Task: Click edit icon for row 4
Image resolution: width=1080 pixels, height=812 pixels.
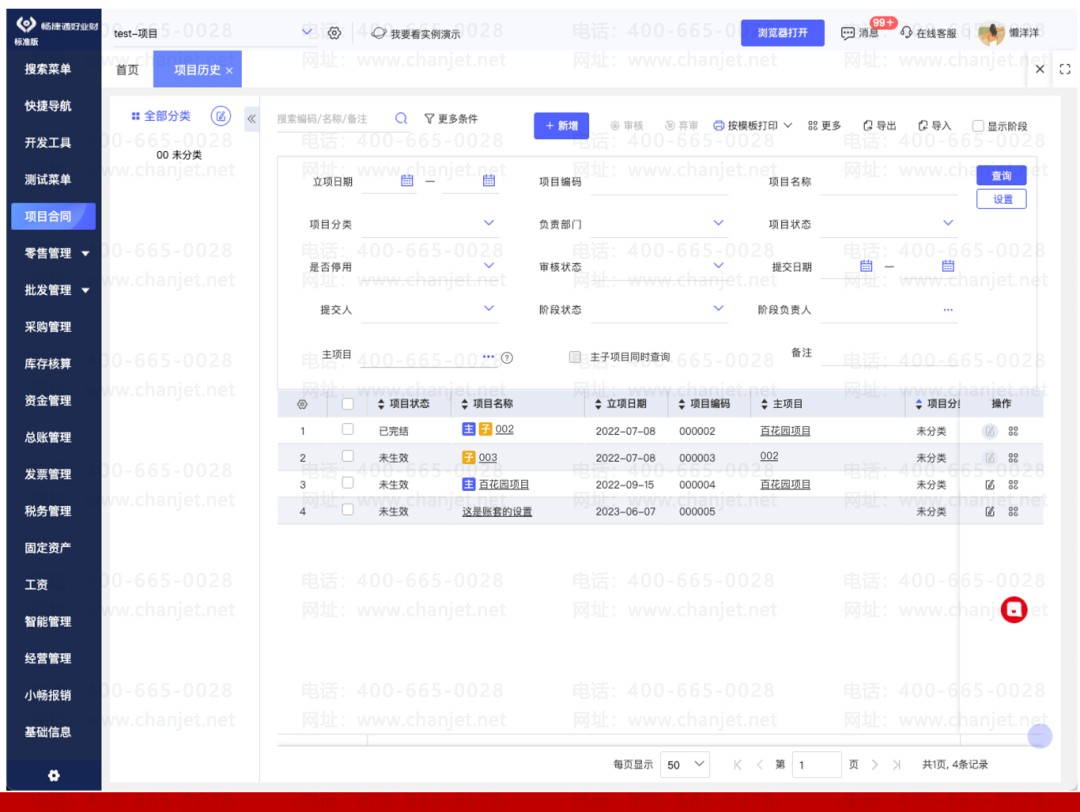Action: click(x=990, y=511)
